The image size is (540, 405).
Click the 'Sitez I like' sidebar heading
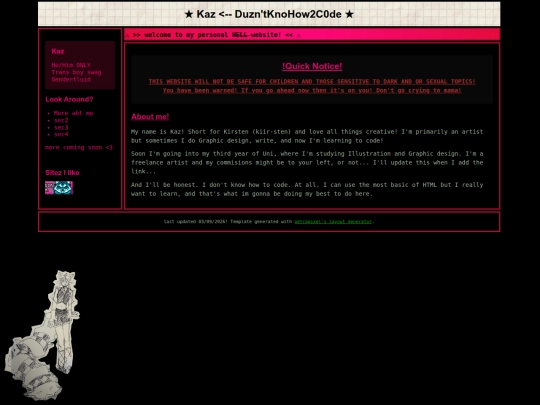tap(62, 173)
